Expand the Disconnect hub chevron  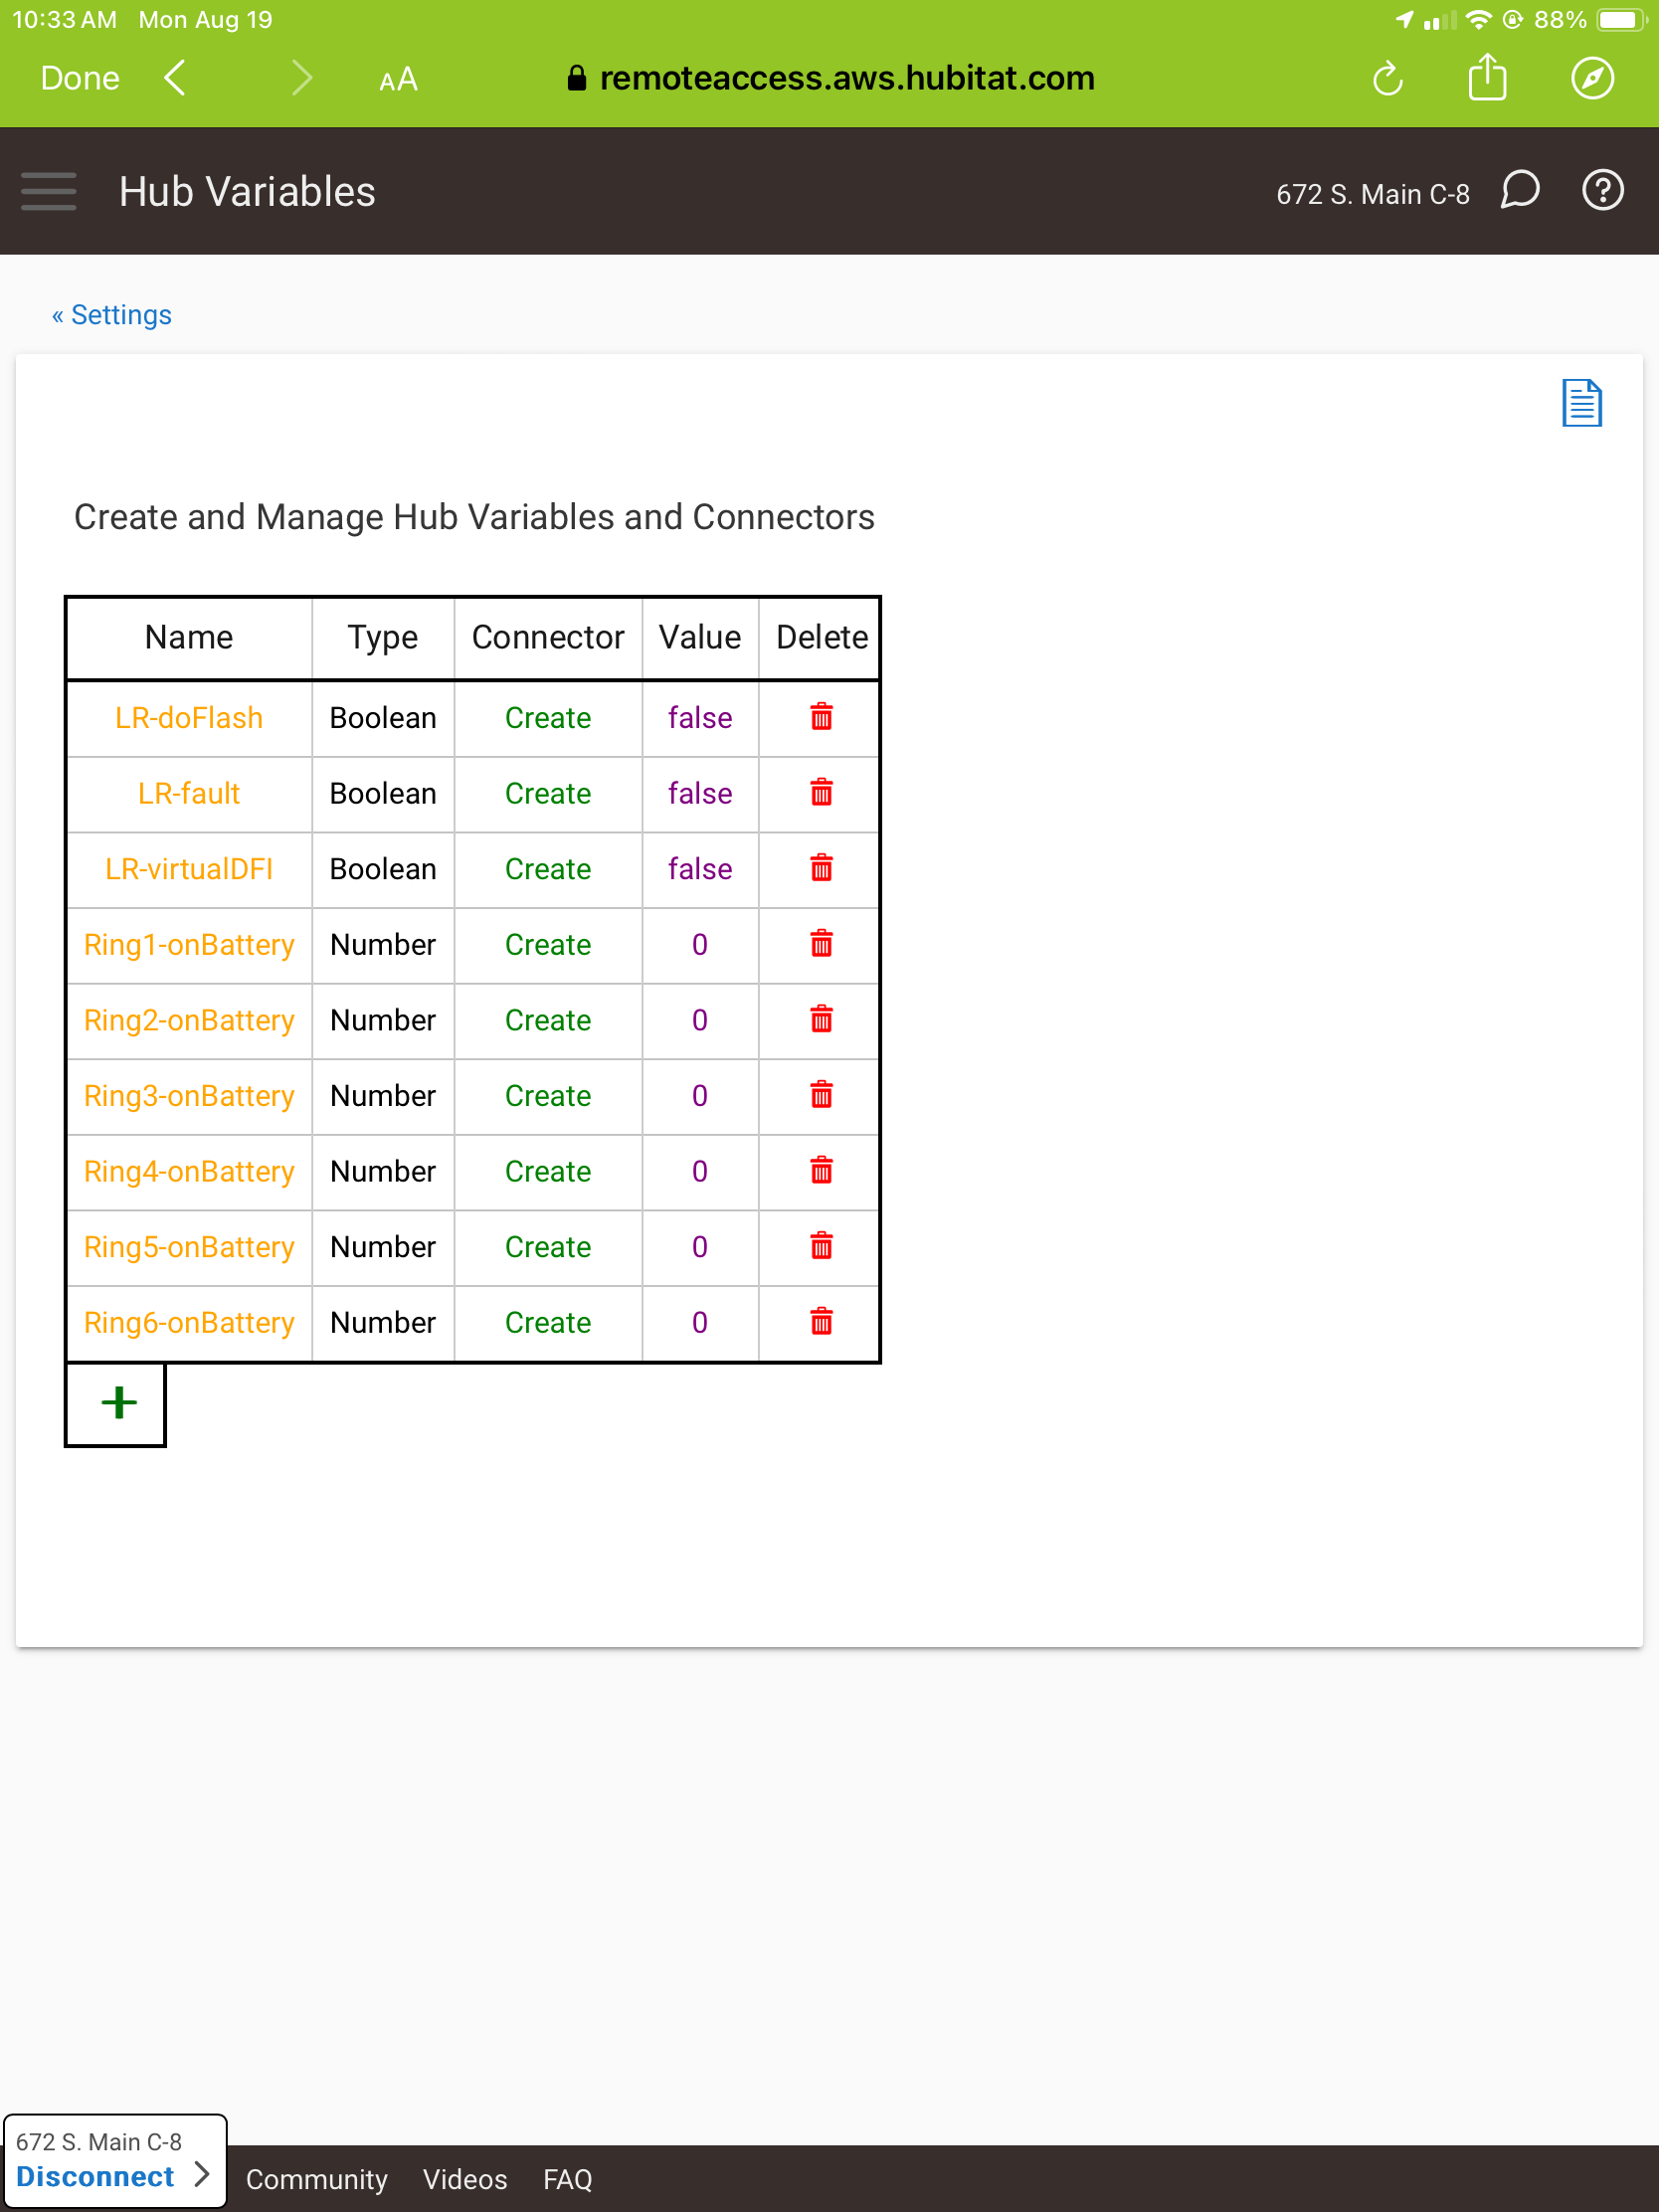[202, 2175]
